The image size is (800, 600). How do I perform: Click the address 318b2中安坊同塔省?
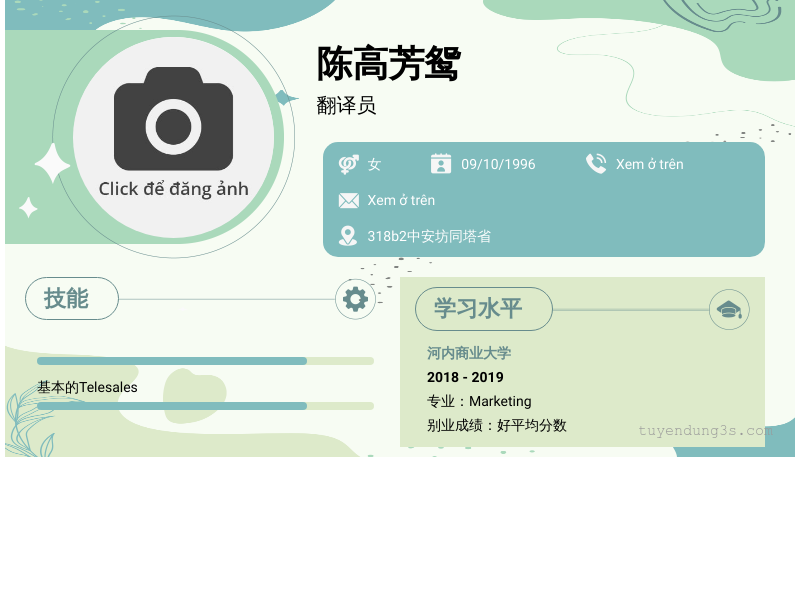tap(429, 236)
